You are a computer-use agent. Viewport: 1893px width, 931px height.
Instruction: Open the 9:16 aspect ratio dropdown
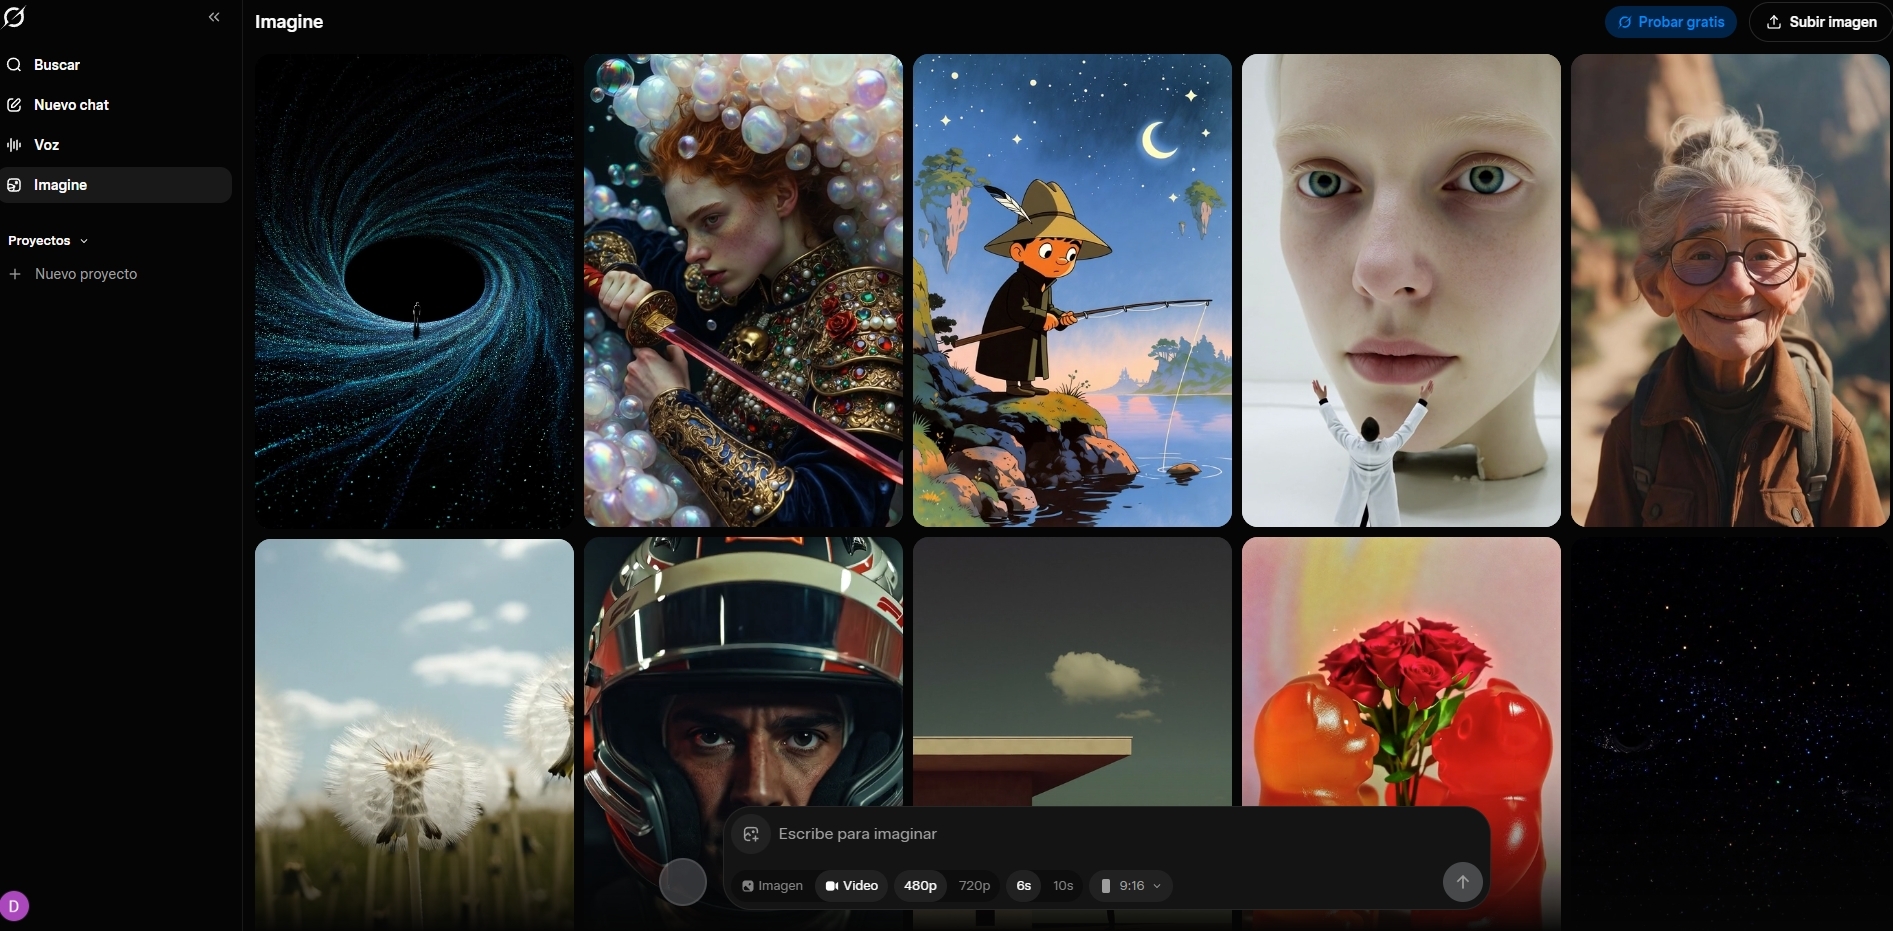(x=1131, y=886)
